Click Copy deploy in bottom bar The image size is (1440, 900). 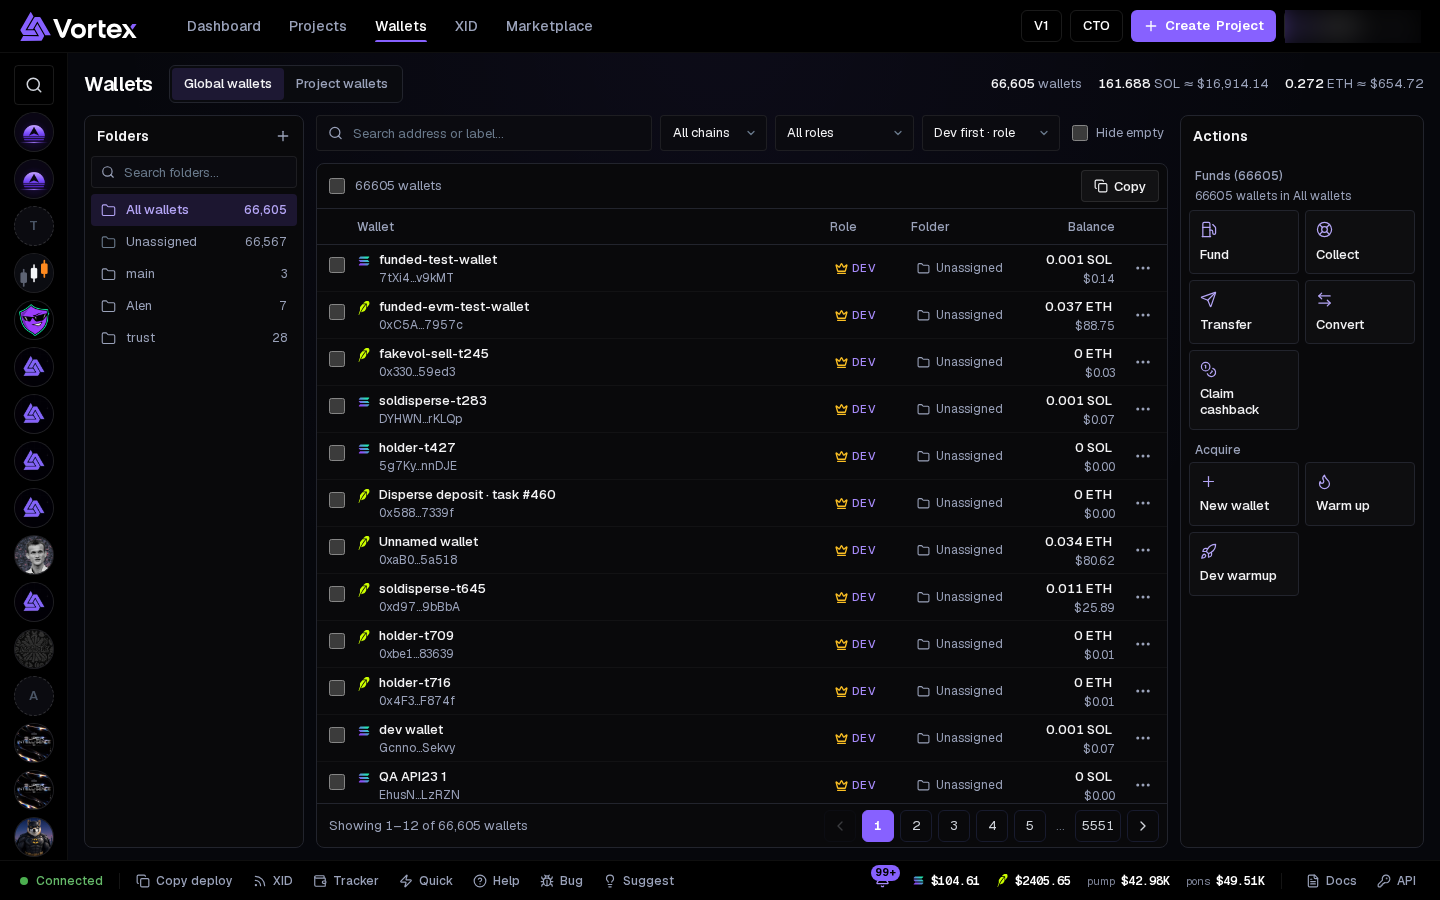pyautogui.click(x=184, y=881)
